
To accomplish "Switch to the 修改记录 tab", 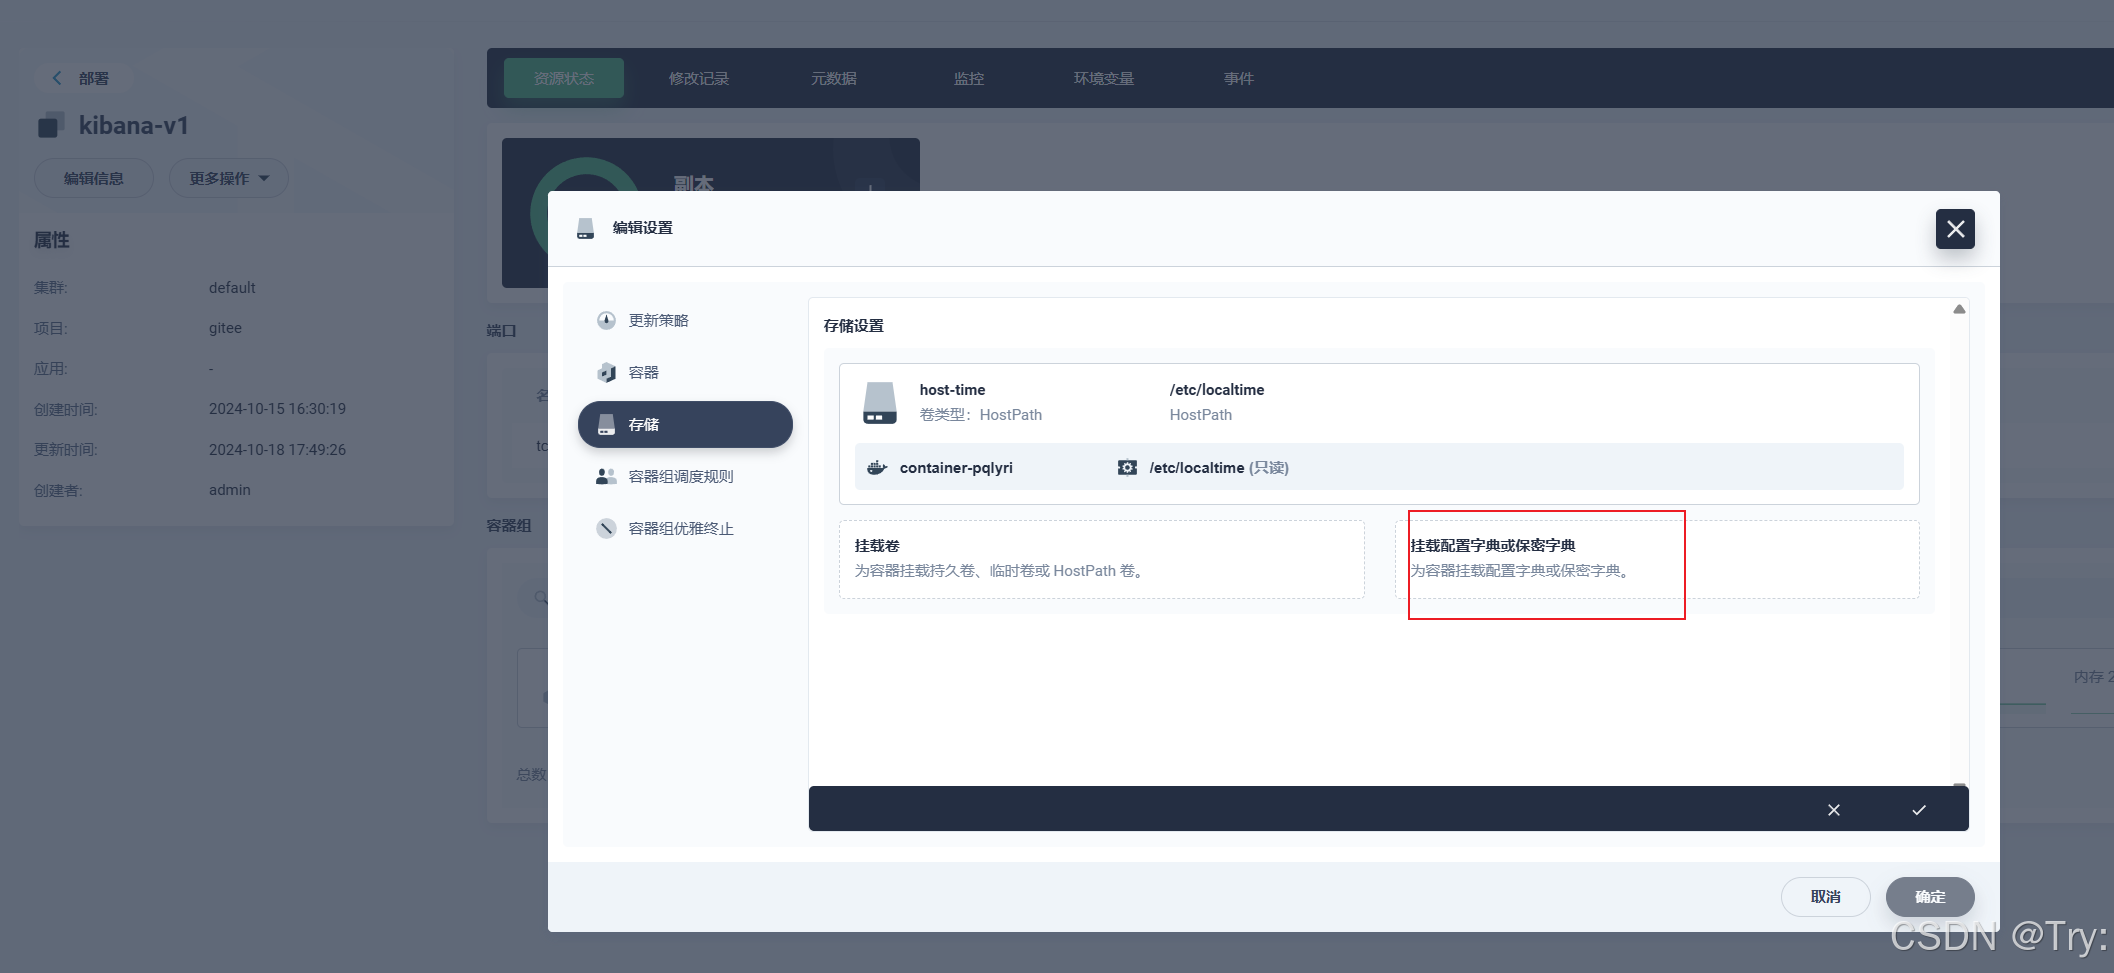I will (699, 78).
